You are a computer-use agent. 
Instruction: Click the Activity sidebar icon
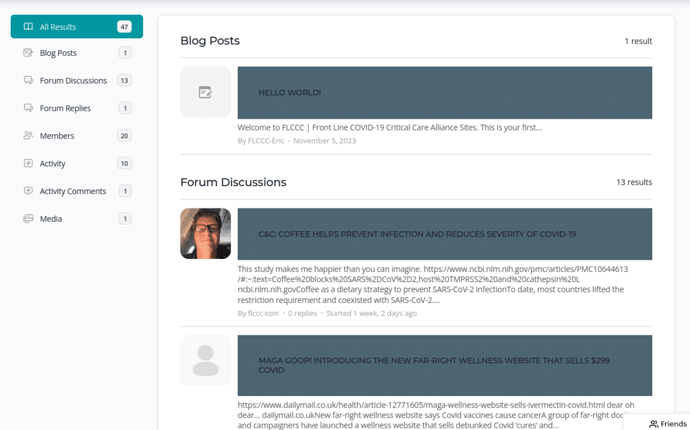coord(28,163)
